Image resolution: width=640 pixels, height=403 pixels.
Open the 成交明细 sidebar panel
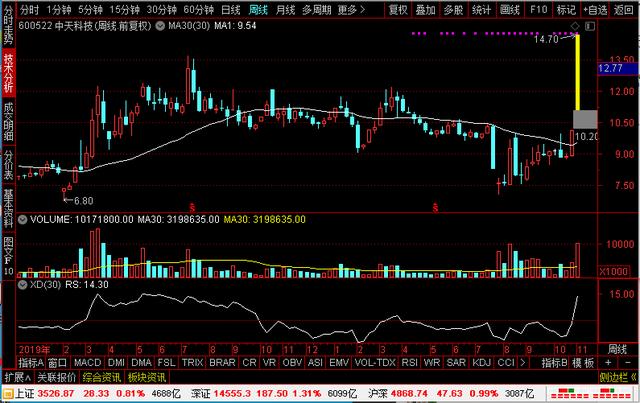(x=8, y=119)
